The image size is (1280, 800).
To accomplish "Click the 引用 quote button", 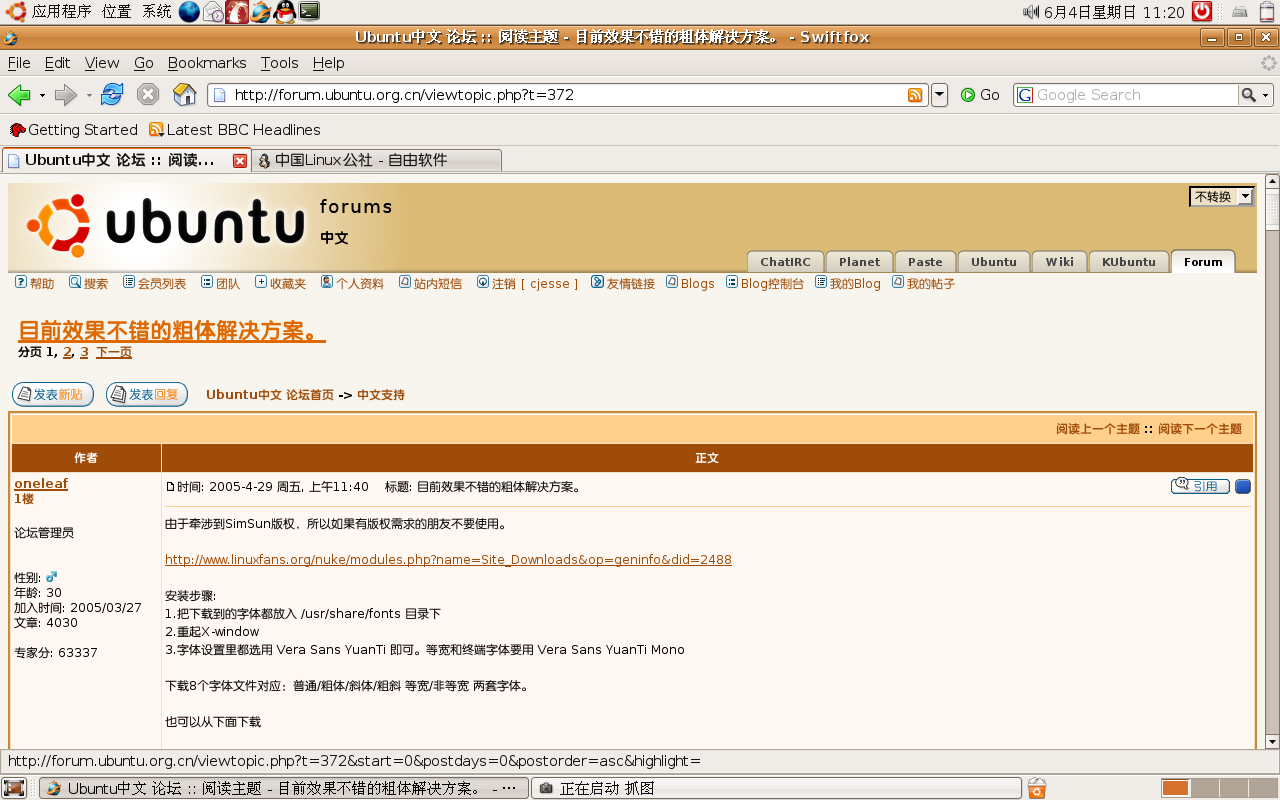I will tap(1200, 486).
